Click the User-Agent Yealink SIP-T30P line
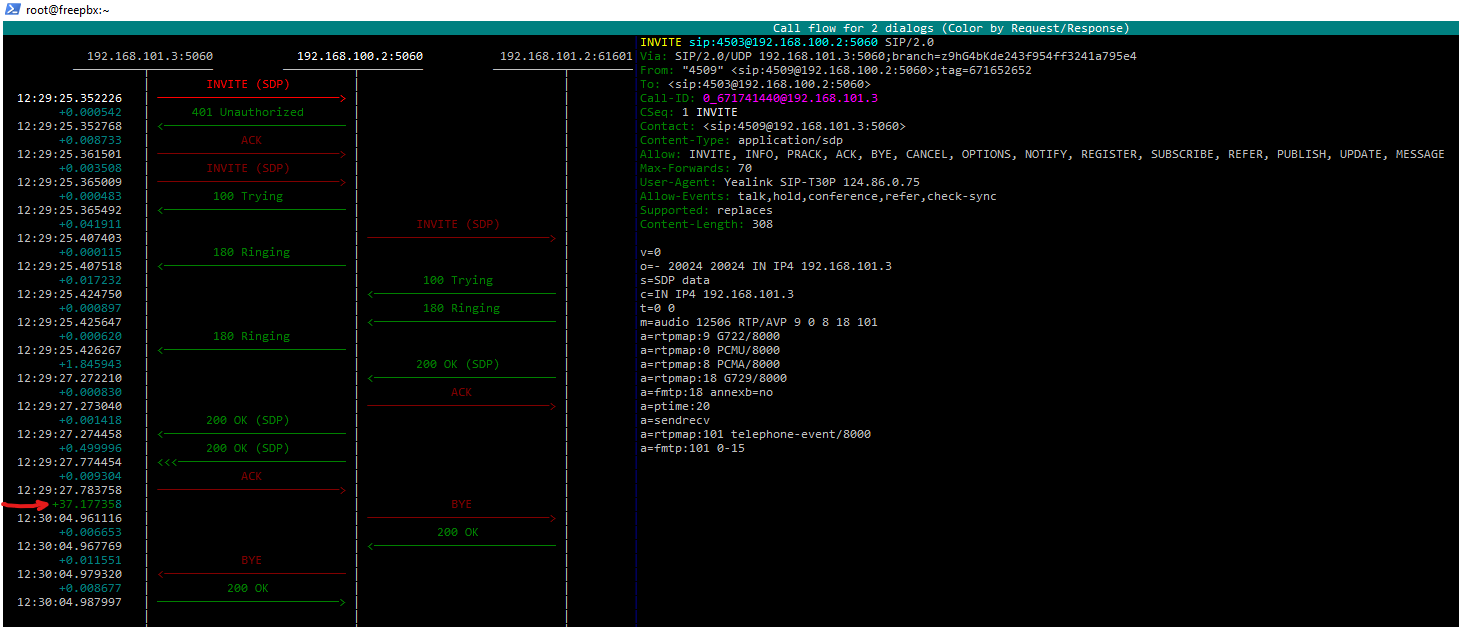 click(779, 182)
